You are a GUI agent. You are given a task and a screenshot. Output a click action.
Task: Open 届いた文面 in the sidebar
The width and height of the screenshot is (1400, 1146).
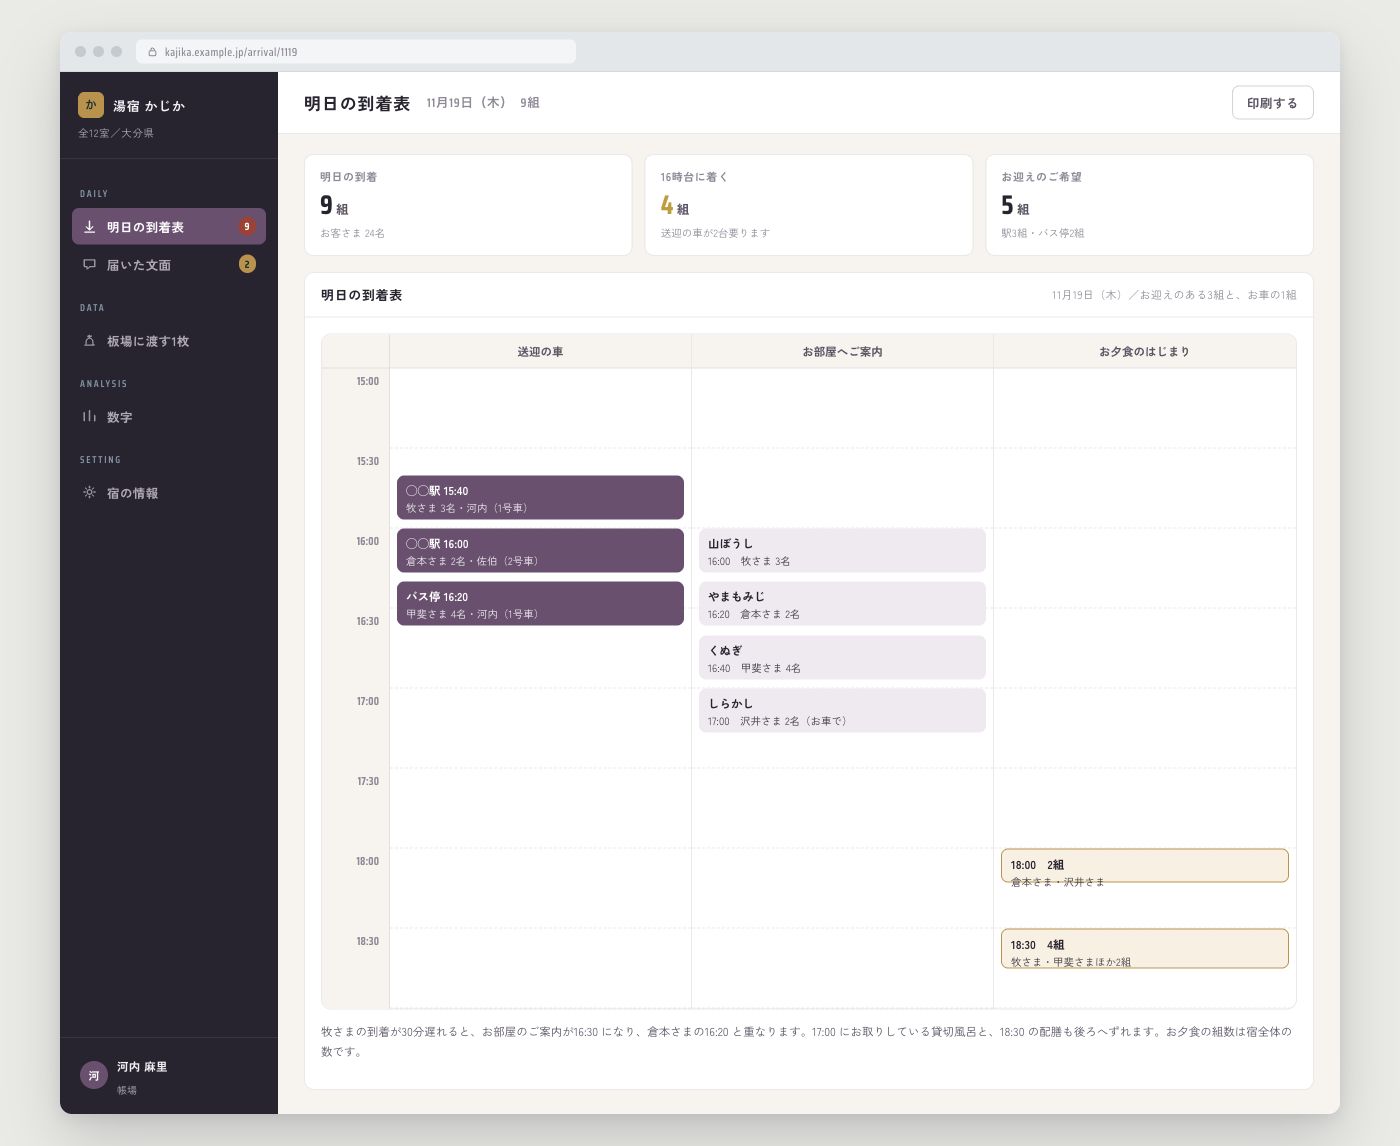pyautogui.click(x=169, y=264)
